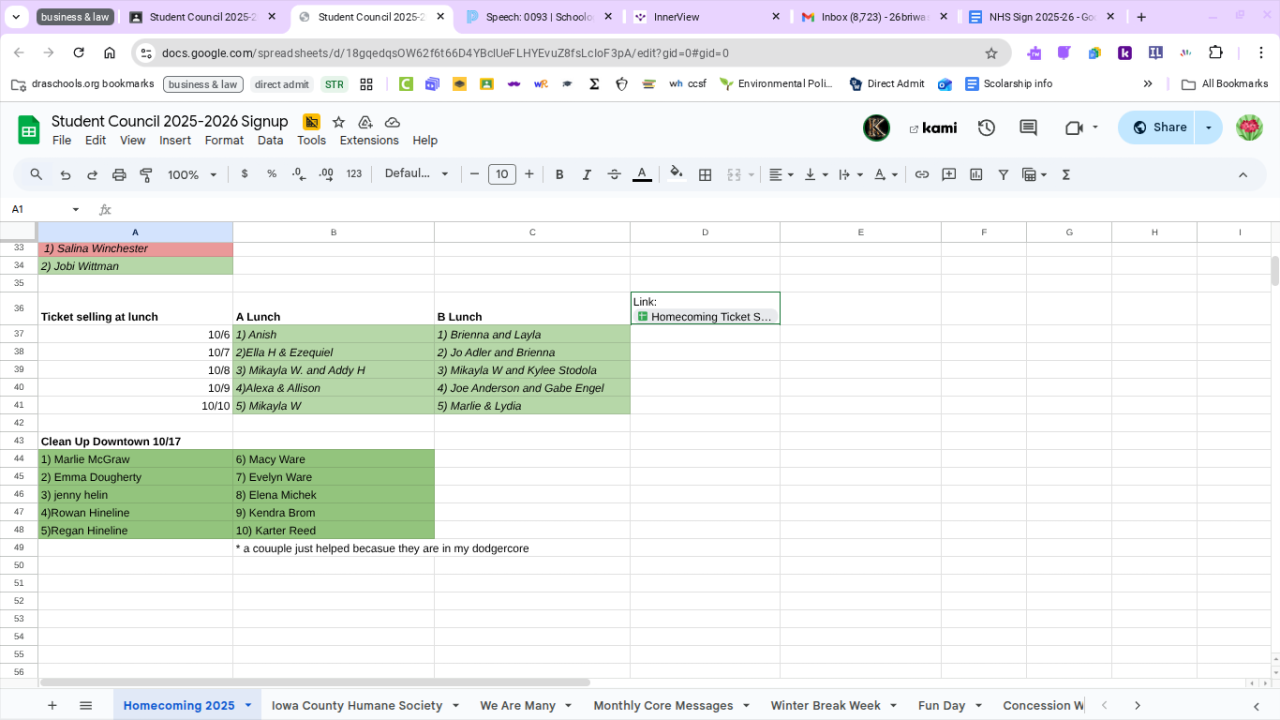The image size is (1280, 720).
Task: Open the Homecoming Ticket linked chip
Action: pos(706,317)
